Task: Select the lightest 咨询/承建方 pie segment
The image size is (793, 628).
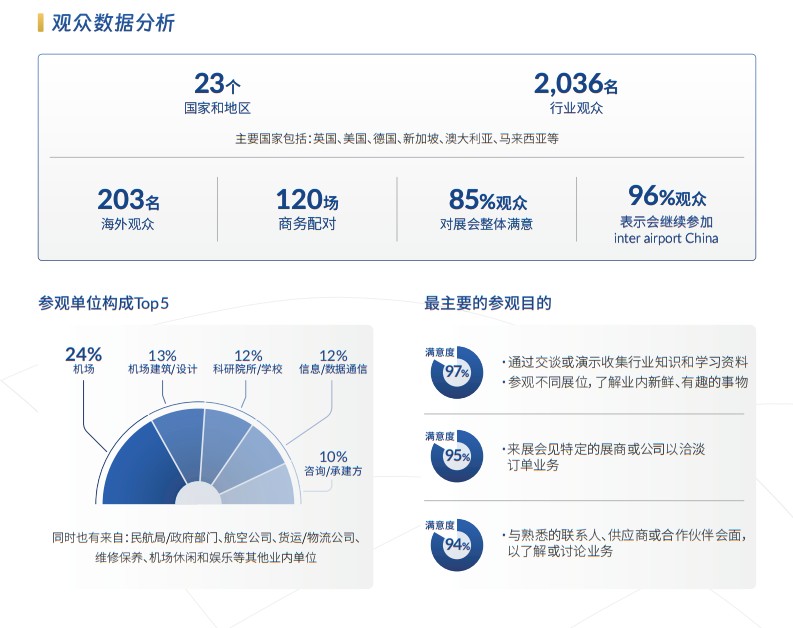Action: [266, 487]
